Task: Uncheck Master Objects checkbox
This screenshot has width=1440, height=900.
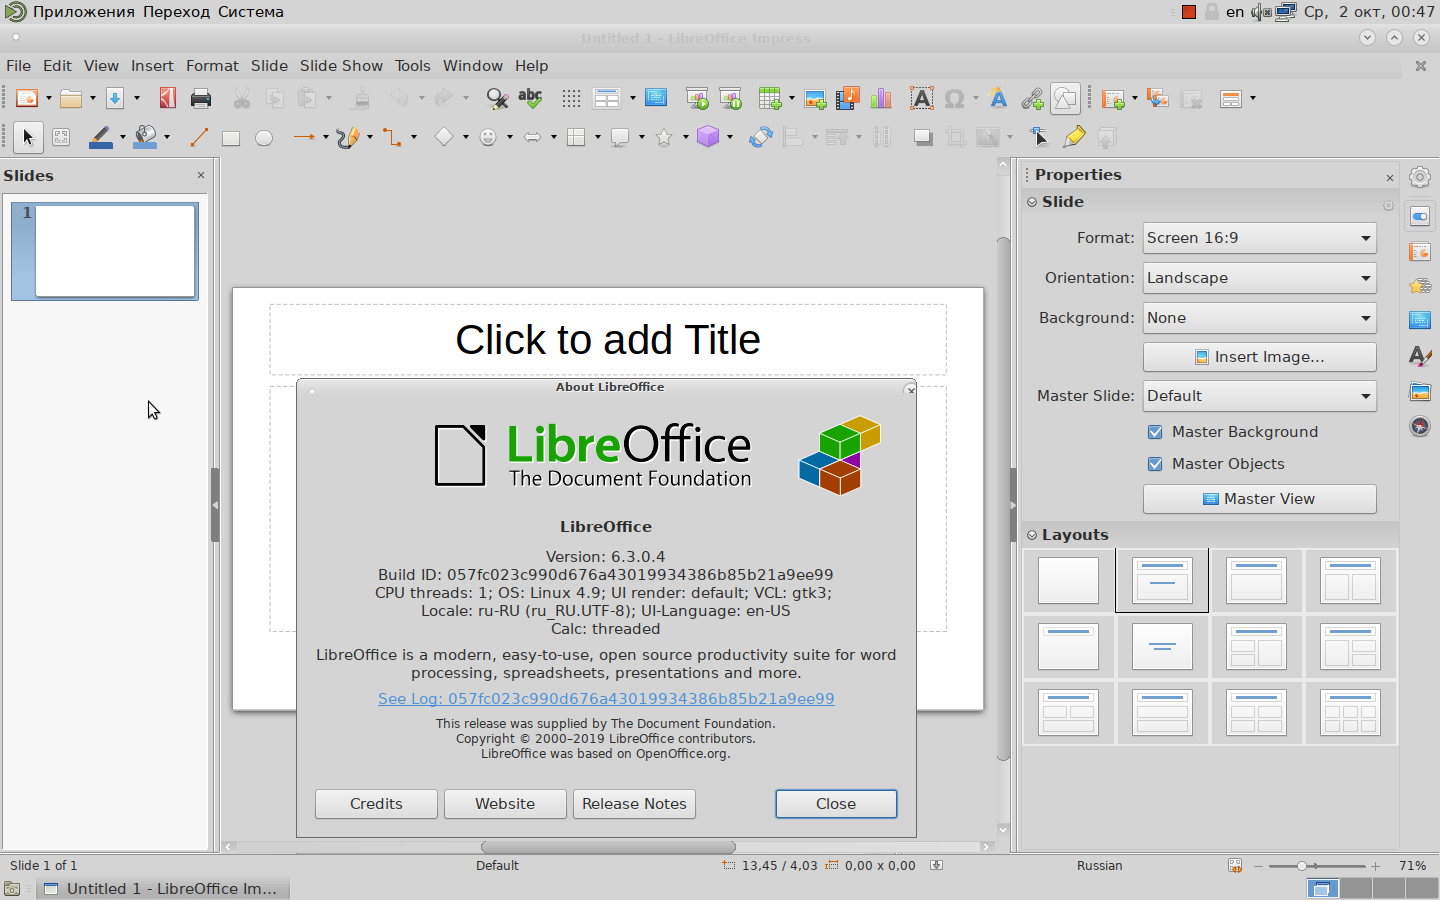Action: point(1155,464)
